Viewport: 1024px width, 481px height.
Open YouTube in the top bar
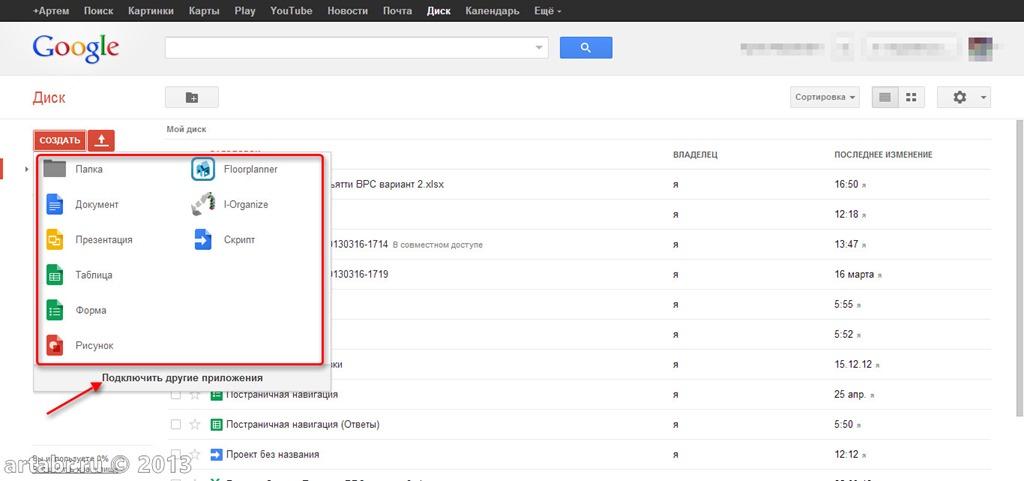pyautogui.click(x=291, y=11)
